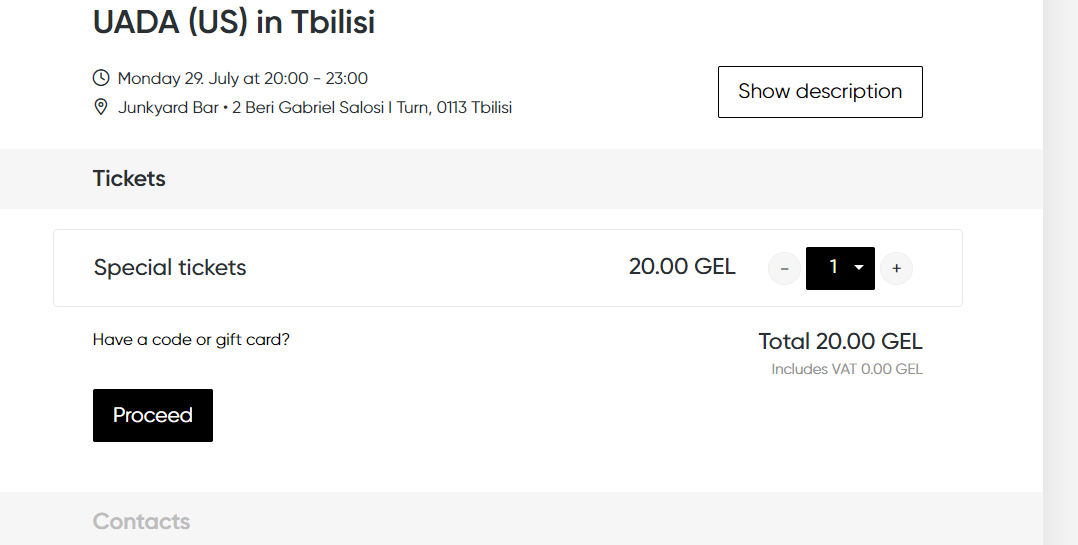1078x545 pixels.
Task: Decrease ticket quantity with minus button
Action: point(784,268)
